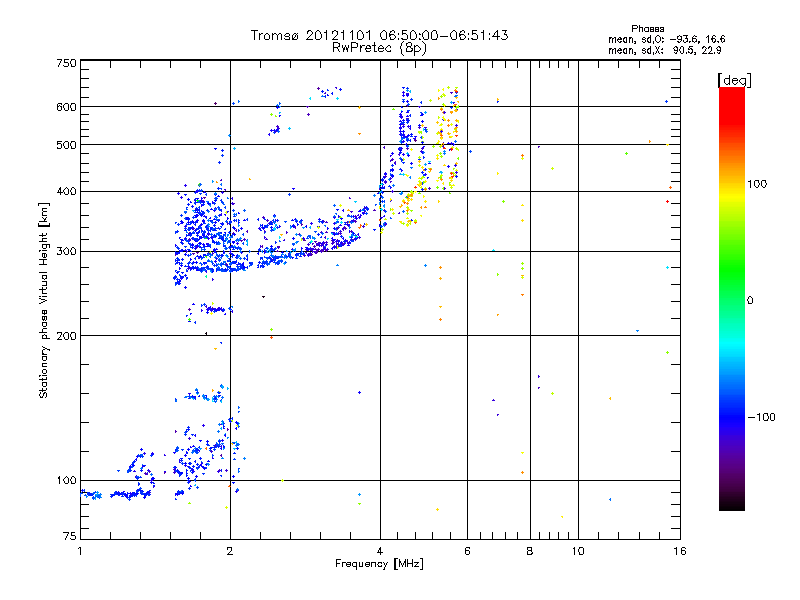The image size is (800, 600).
Task: Click the colorbar tick label '-100'
Action: pyautogui.click(x=761, y=417)
